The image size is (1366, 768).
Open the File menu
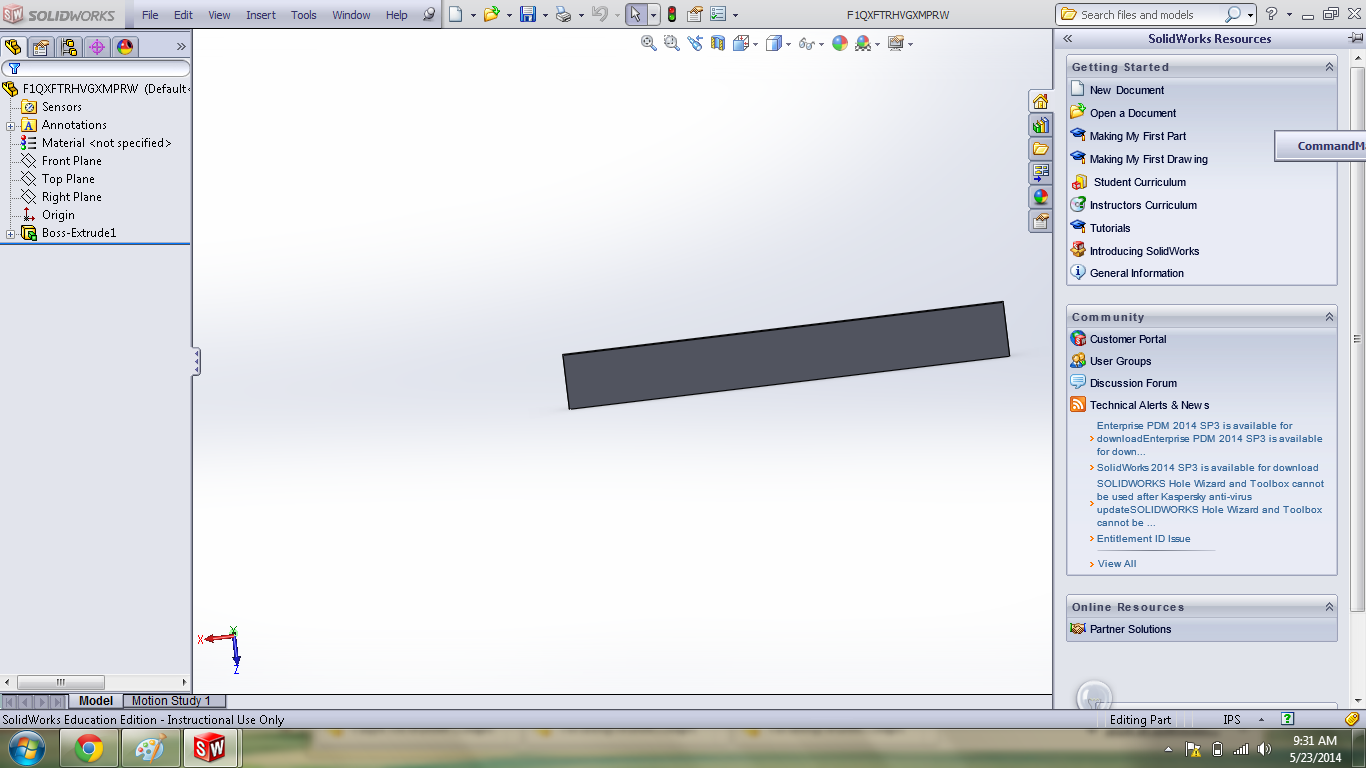click(150, 15)
